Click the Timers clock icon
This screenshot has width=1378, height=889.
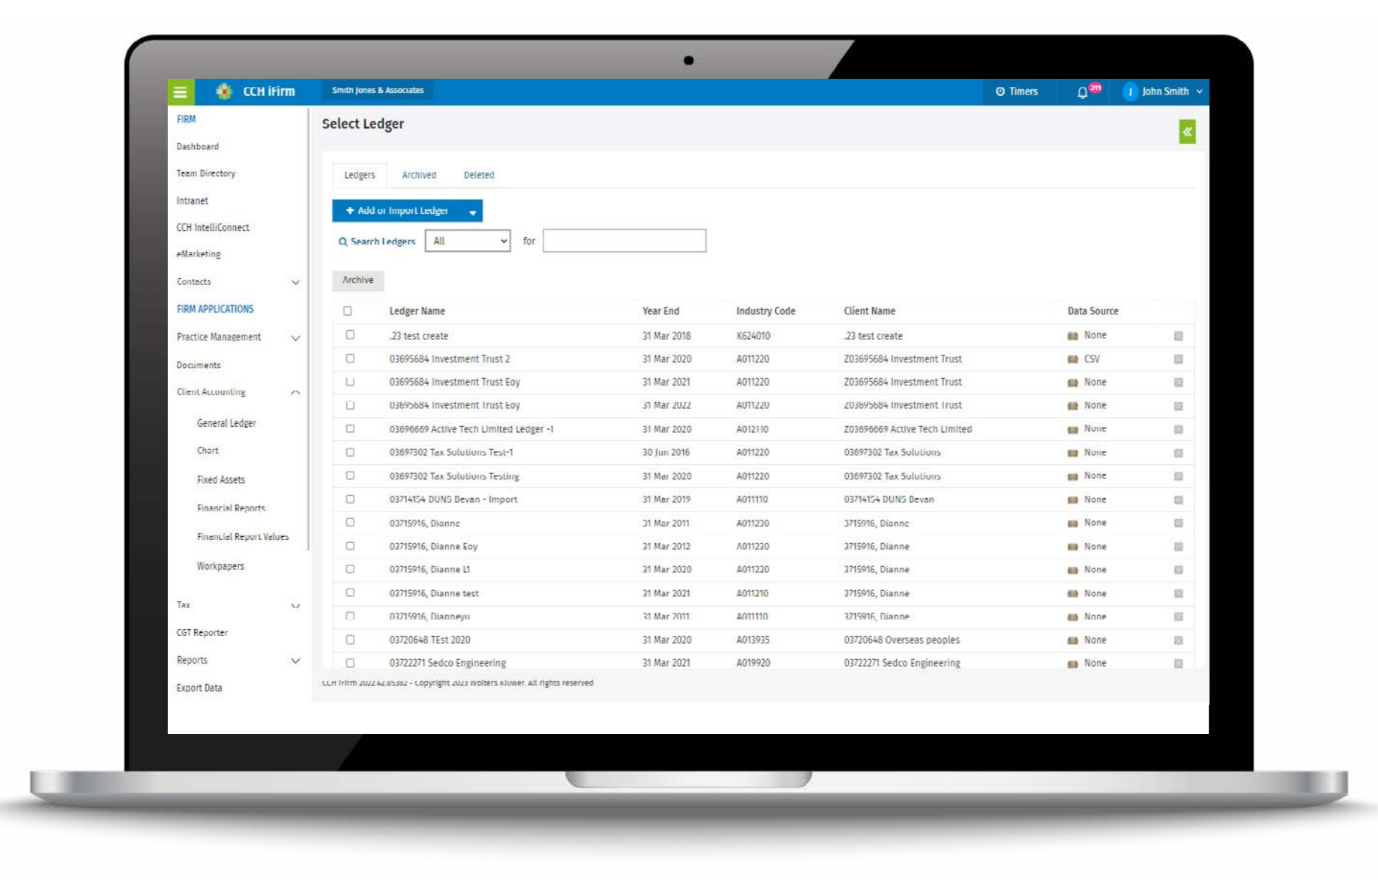(x=1000, y=92)
